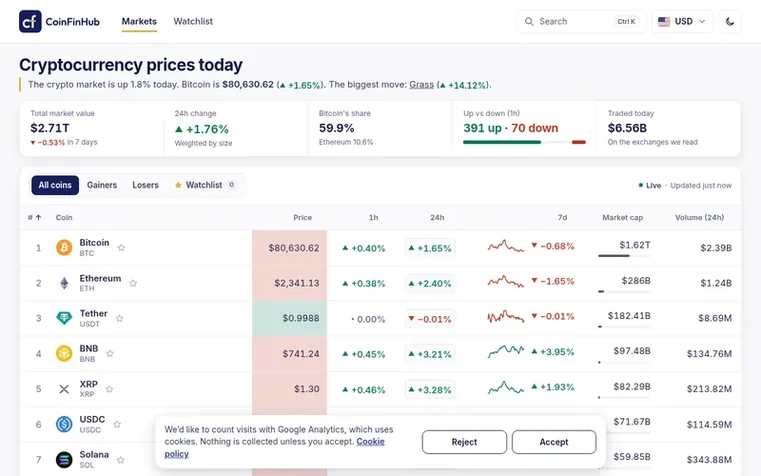
Task: Click BNB price $741.24 cell
Action: [289, 354]
